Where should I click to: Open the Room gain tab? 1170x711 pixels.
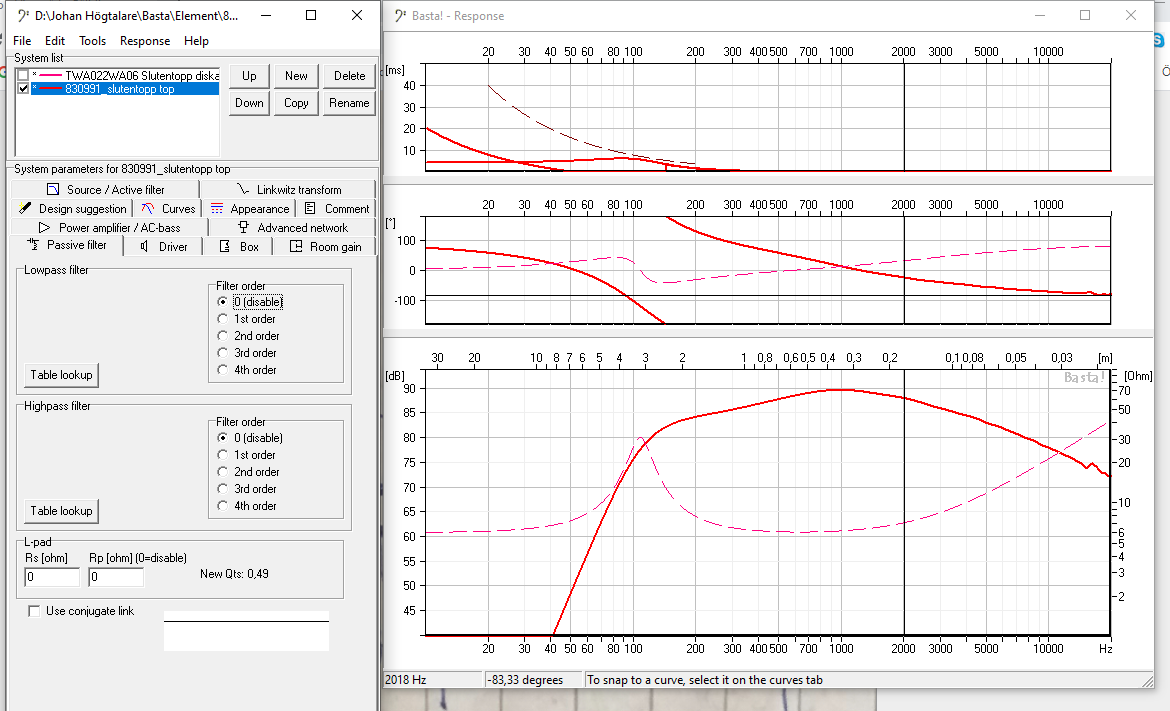(325, 246)
